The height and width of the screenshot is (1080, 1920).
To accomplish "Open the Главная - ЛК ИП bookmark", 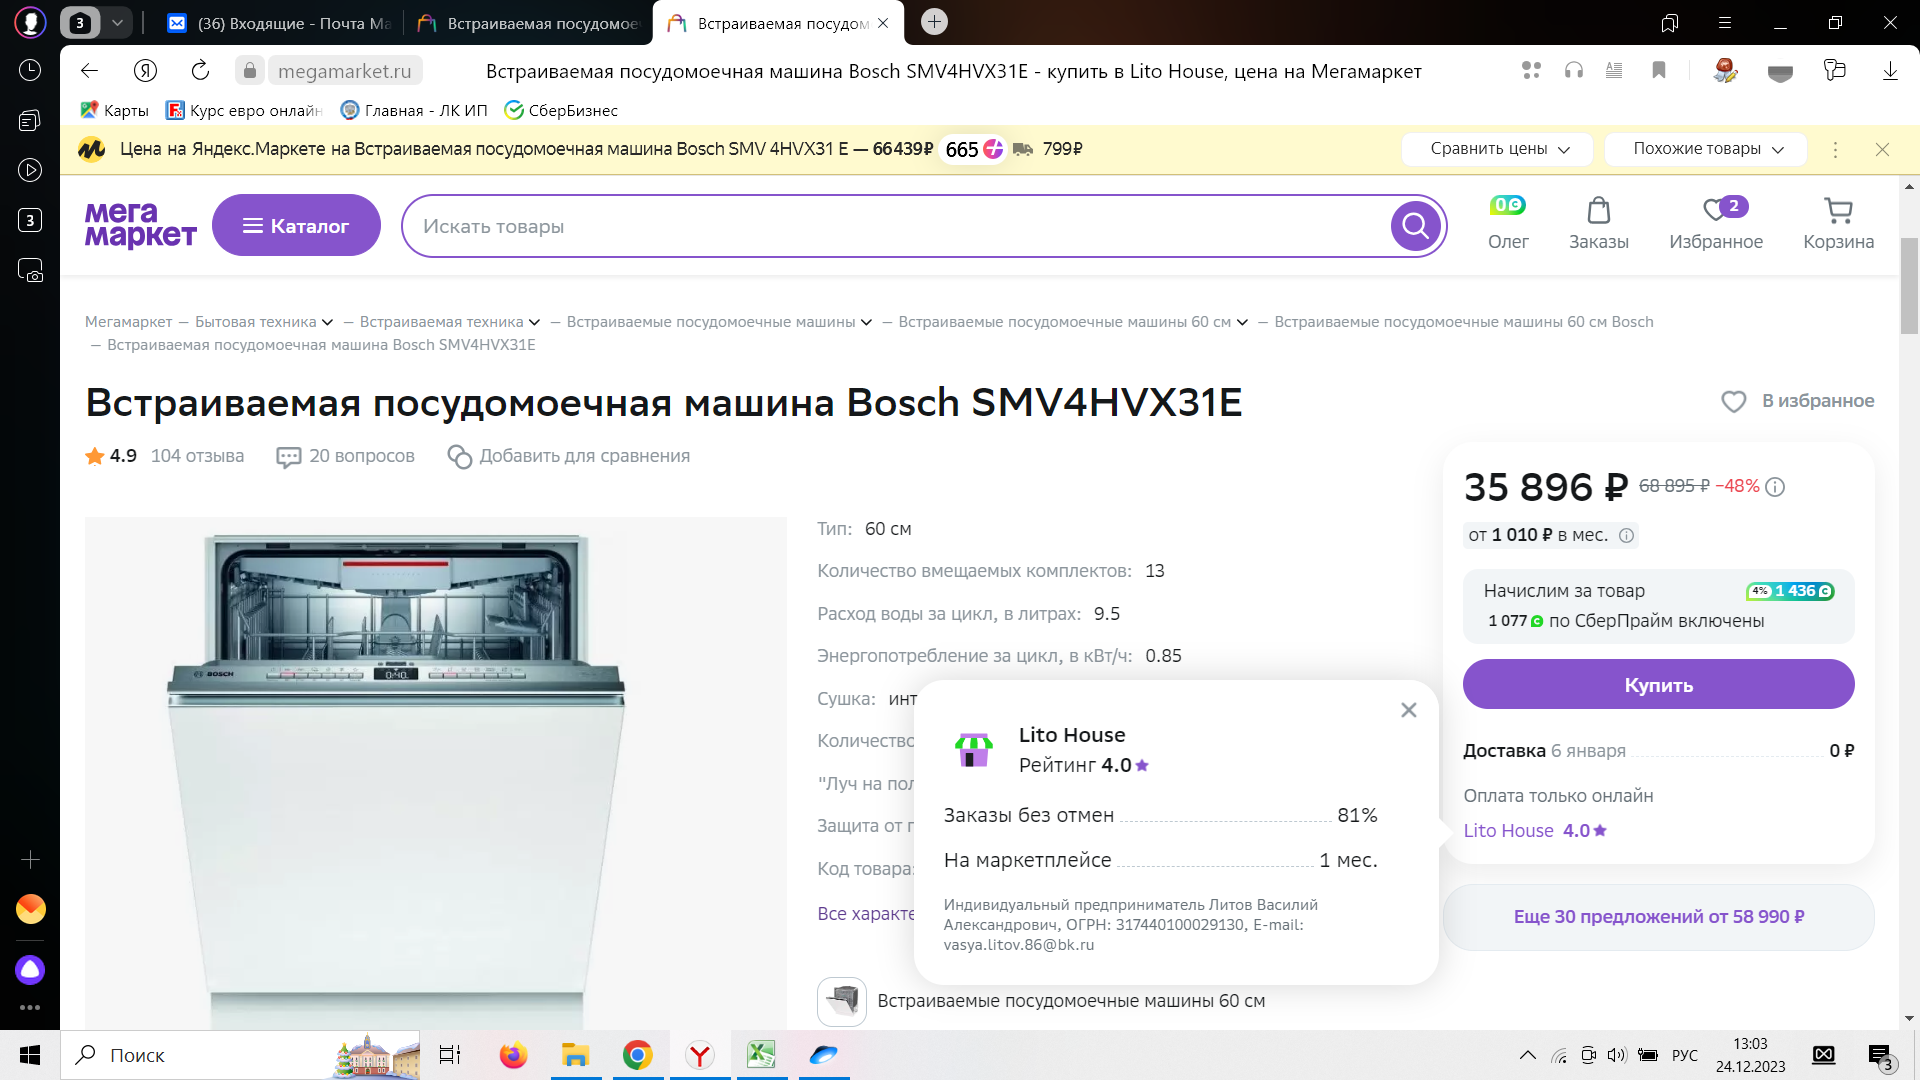I will point(414,110).
